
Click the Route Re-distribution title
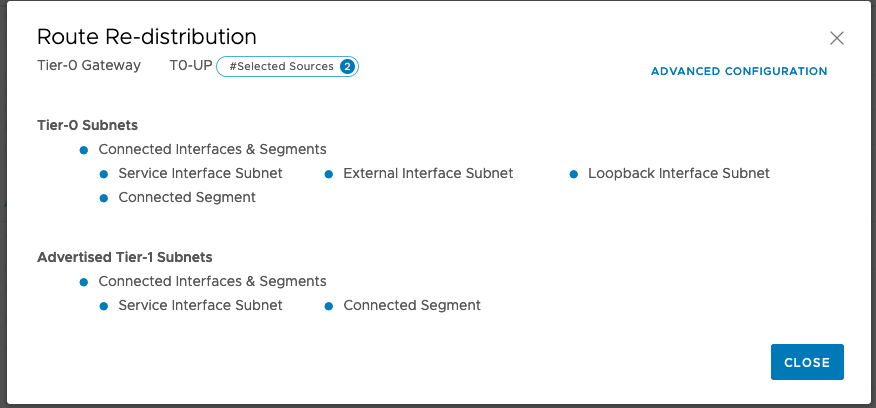pyautogui.click(x=147, y=37)
